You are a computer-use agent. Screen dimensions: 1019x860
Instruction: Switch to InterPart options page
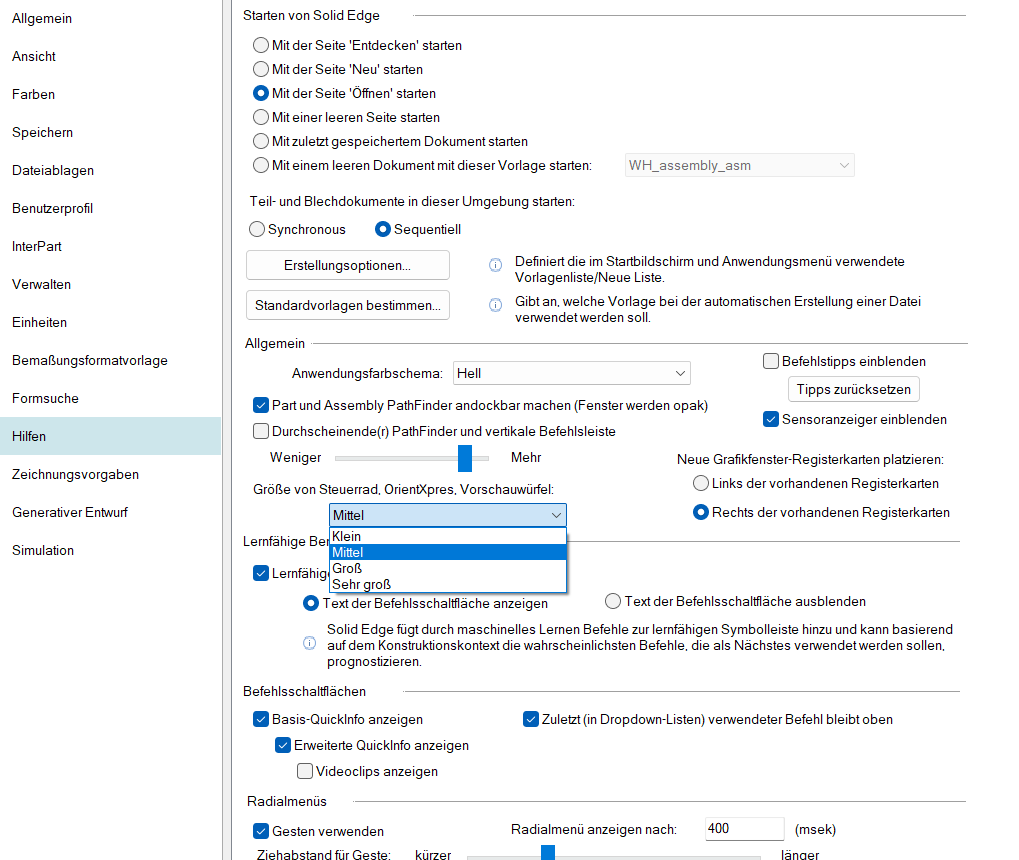(x=110, y=246)
